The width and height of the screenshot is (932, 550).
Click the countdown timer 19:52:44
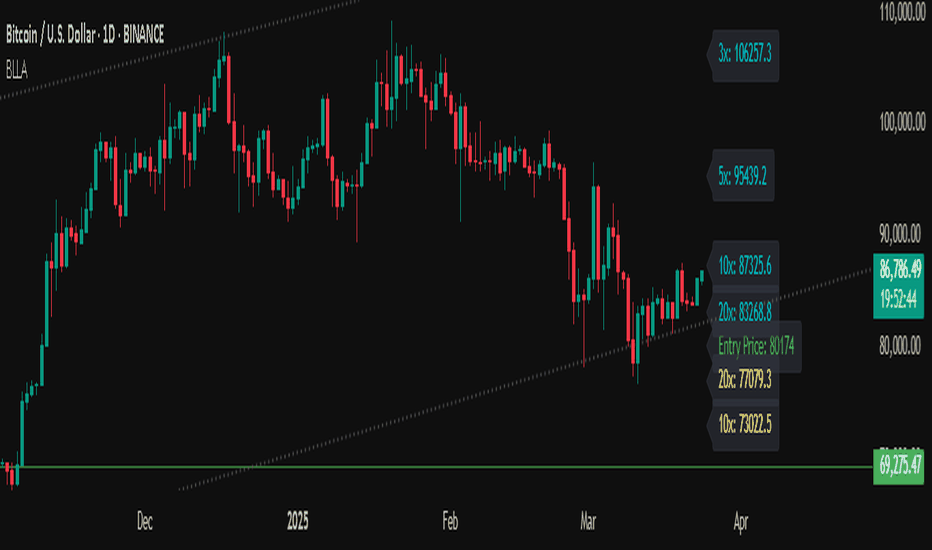[899, 300]
